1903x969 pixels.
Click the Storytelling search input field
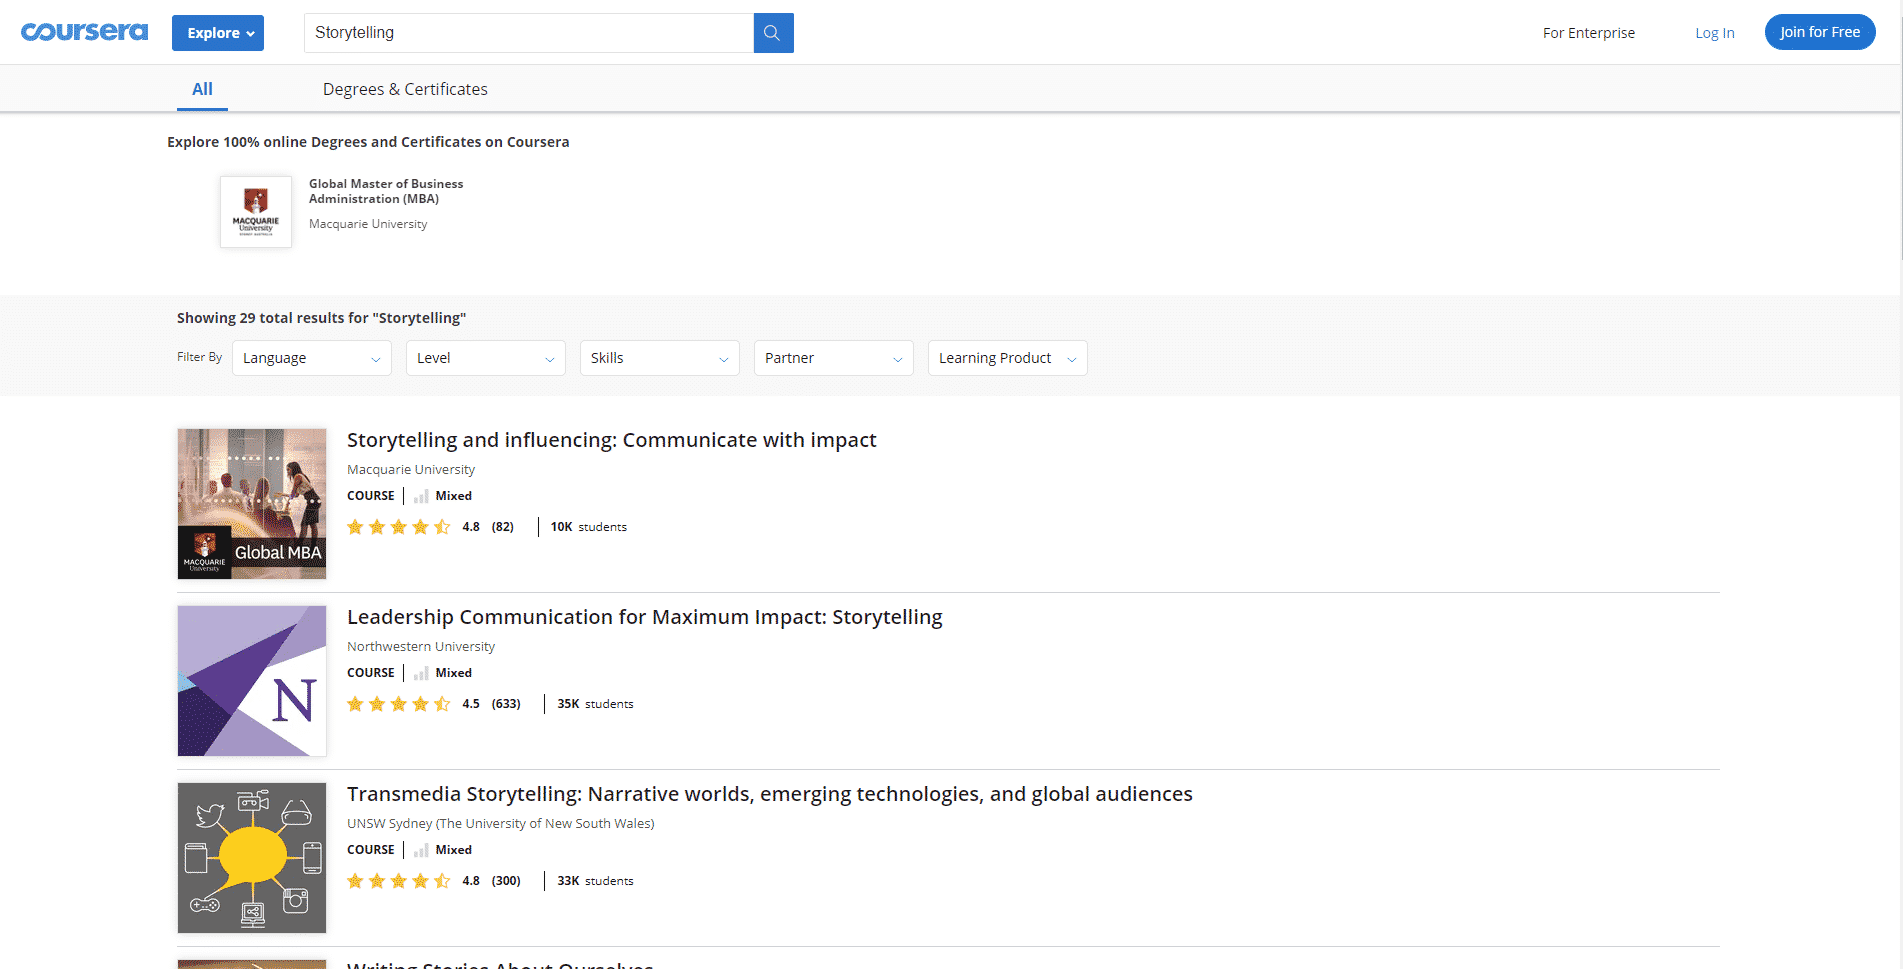coord(529,33)
